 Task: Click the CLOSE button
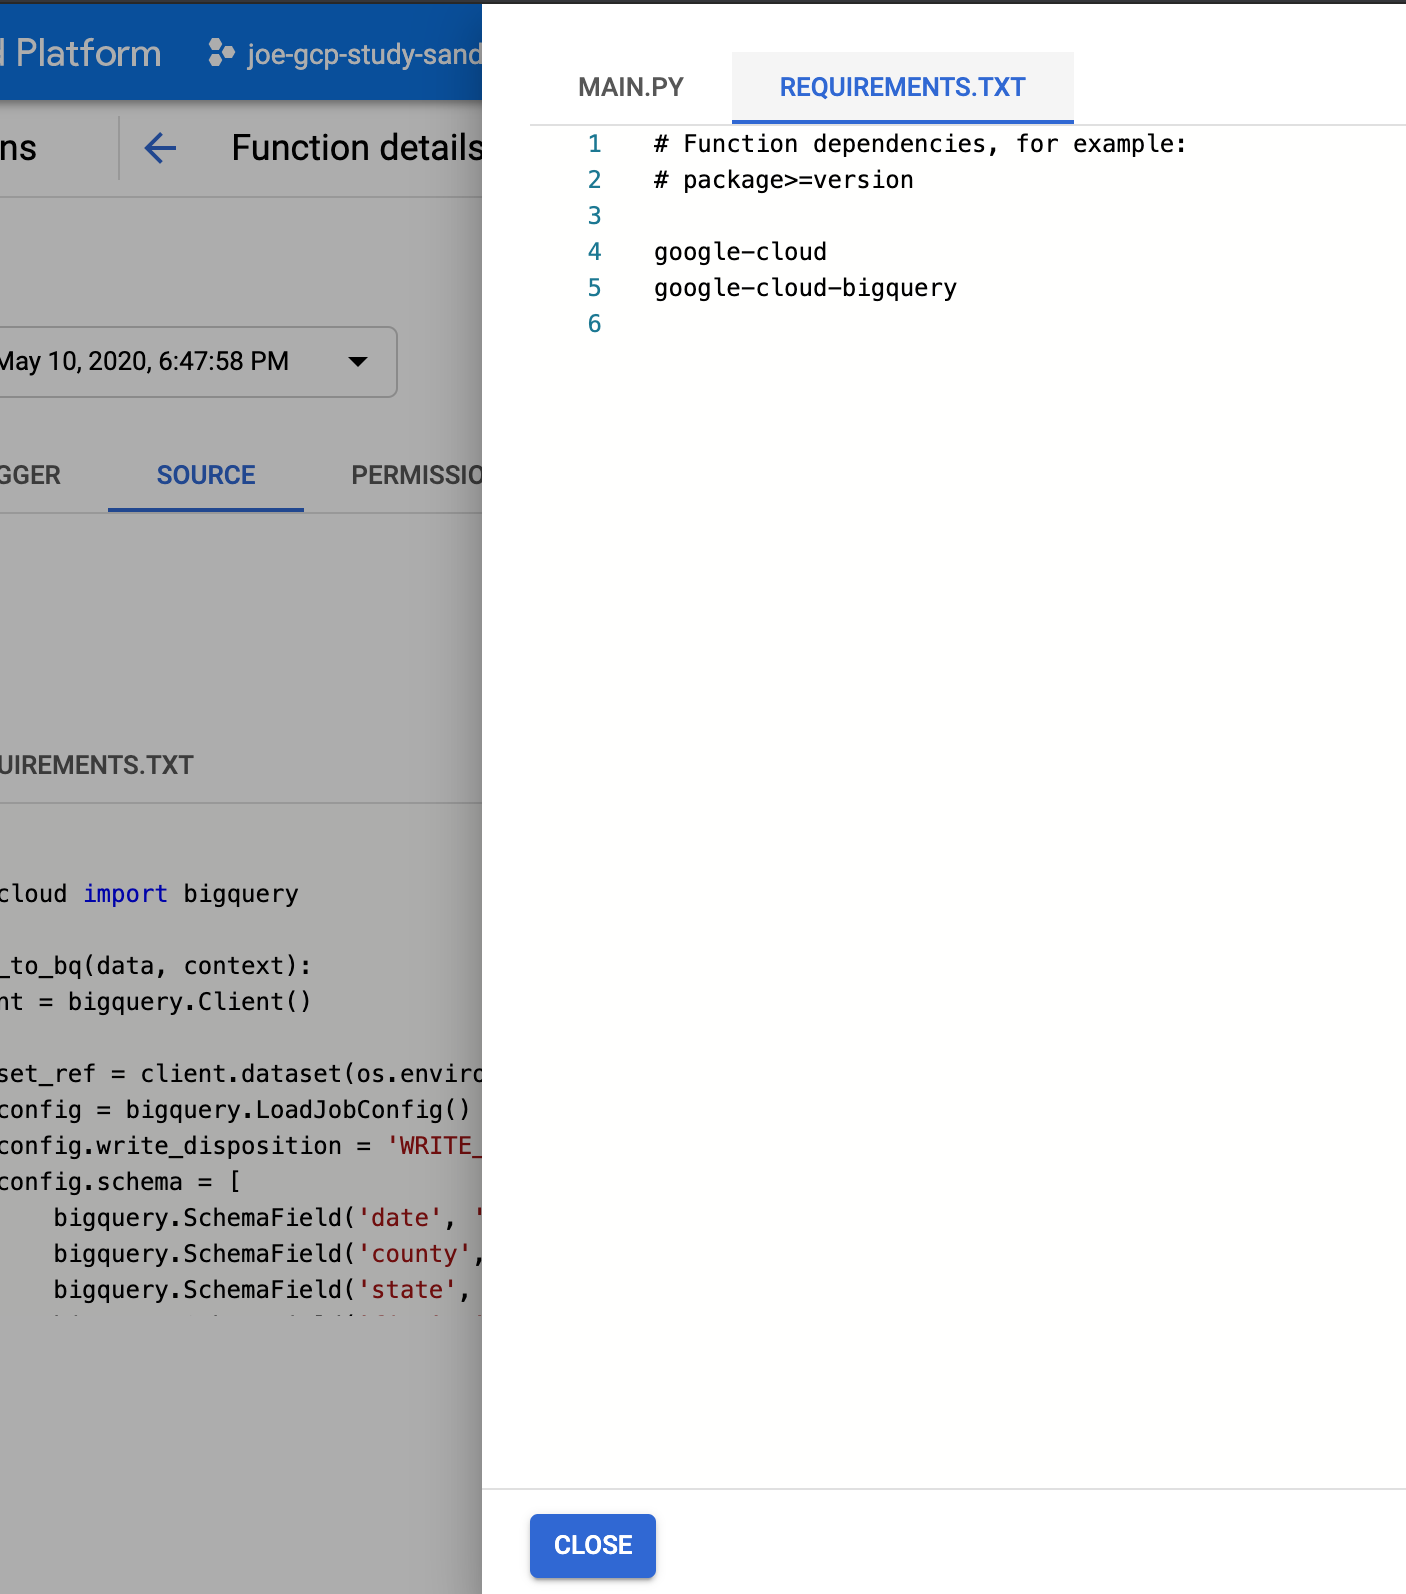coord(593,1546)
